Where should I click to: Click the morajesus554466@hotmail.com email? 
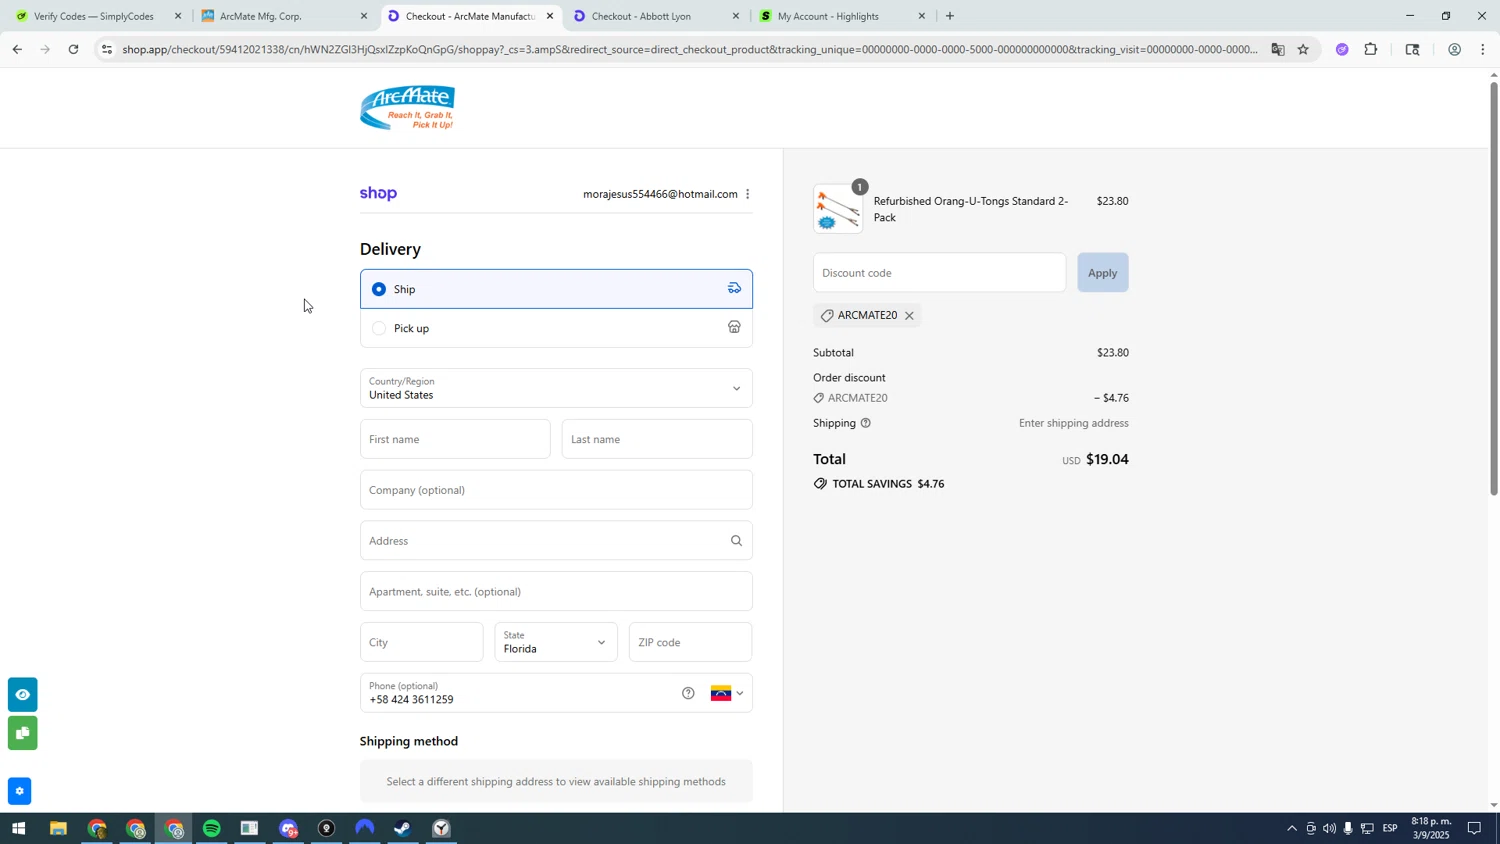tap(660, 194)
